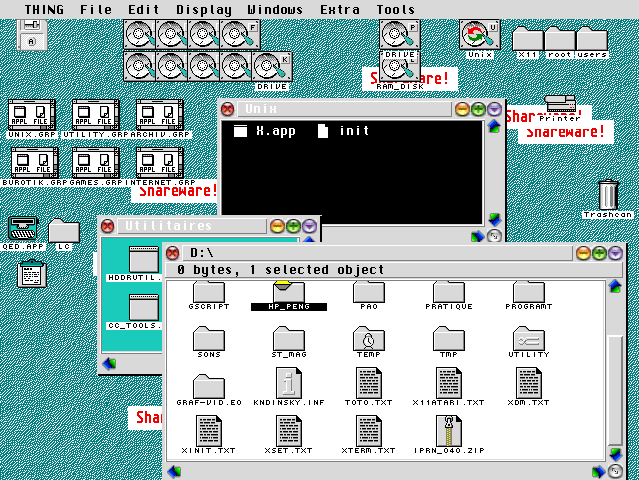Select the TMP folder
Screen dimensions: 639x480
(x=449, y=342)
